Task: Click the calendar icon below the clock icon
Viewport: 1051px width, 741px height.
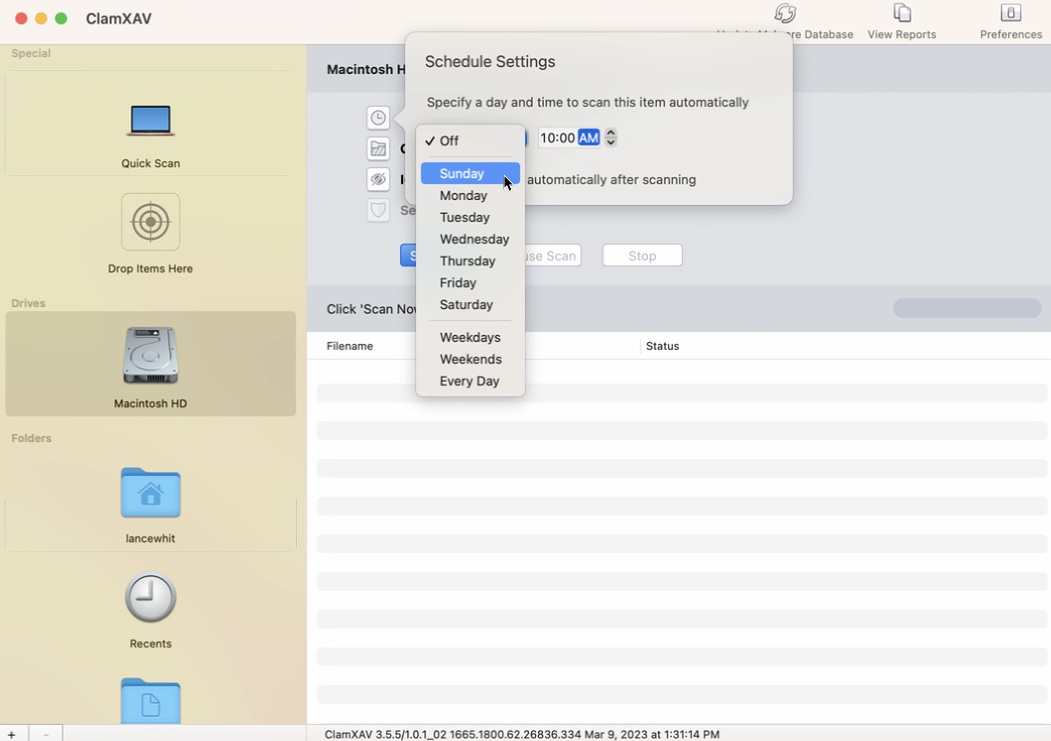Action: point(378,148)
